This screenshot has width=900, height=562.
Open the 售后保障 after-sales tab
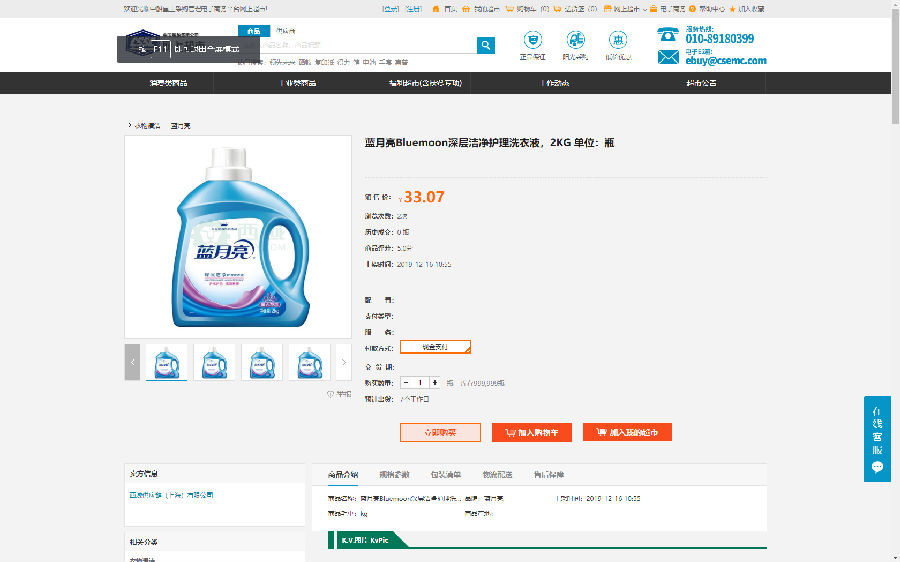(x=549, y=474)
